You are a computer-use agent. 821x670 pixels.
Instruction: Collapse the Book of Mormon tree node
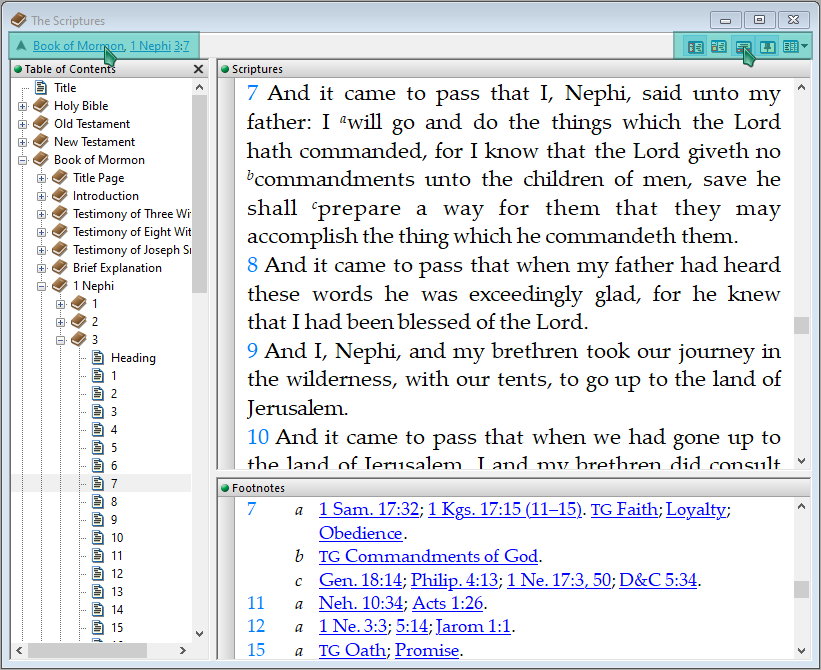tap(22, 160)
